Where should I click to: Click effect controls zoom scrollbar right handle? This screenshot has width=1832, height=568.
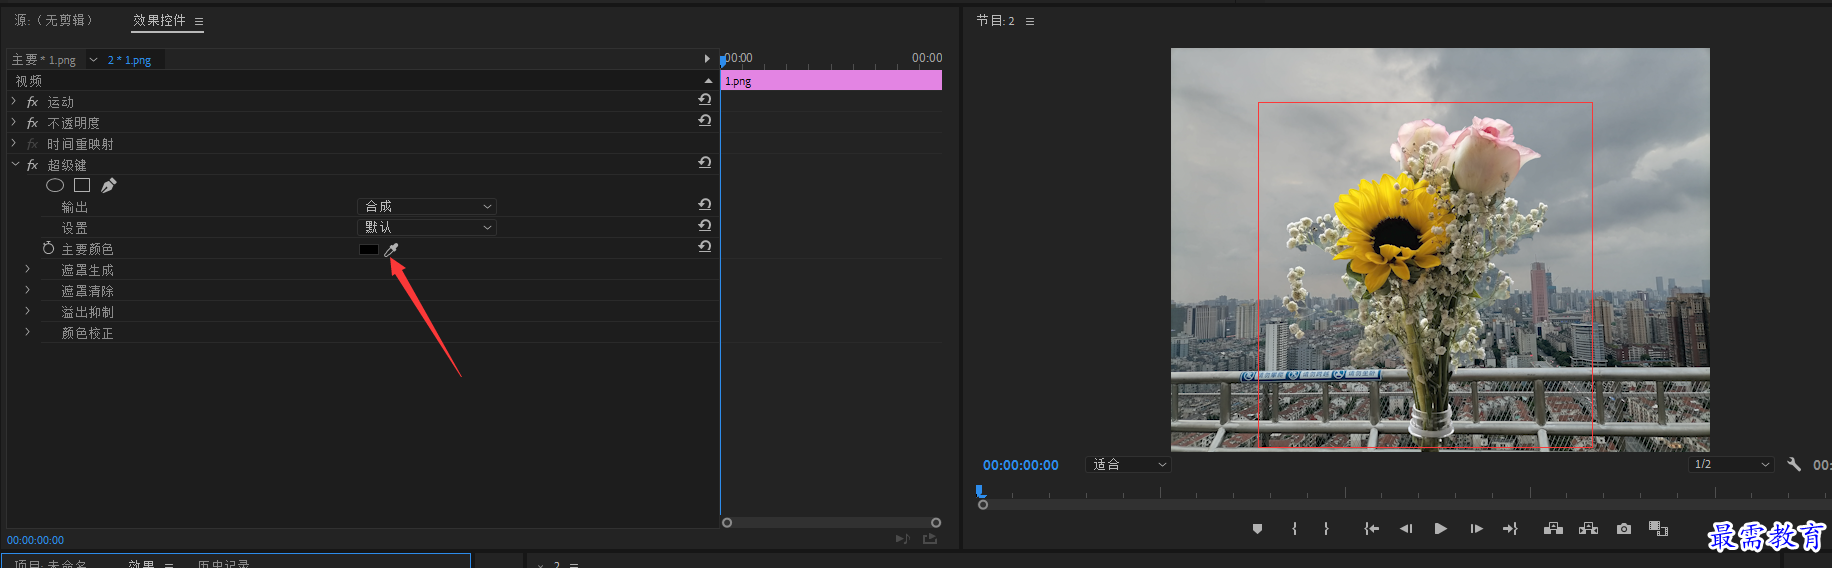coord(936,523)
